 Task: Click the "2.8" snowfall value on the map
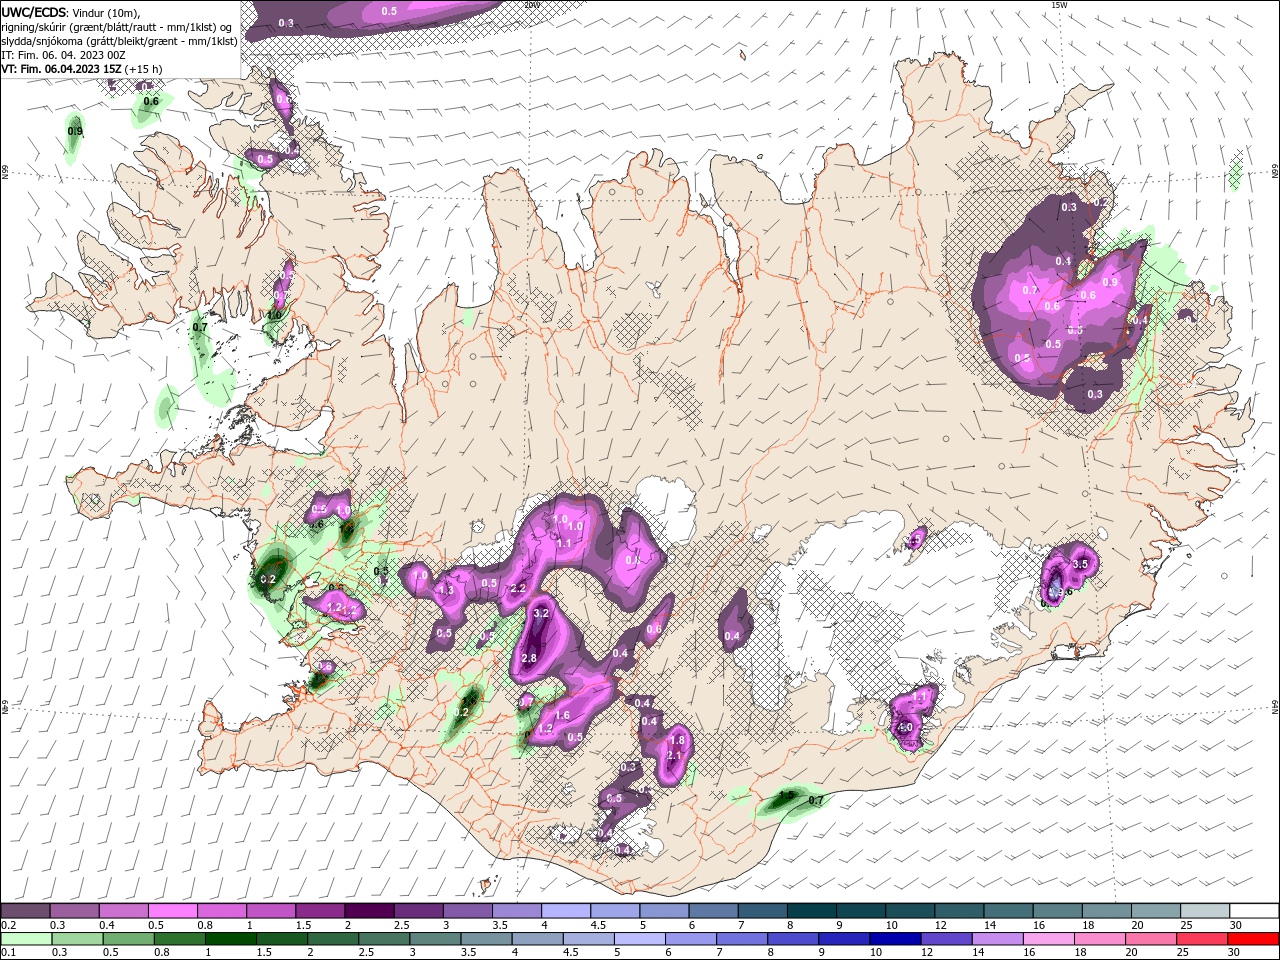tap(530, 658)
